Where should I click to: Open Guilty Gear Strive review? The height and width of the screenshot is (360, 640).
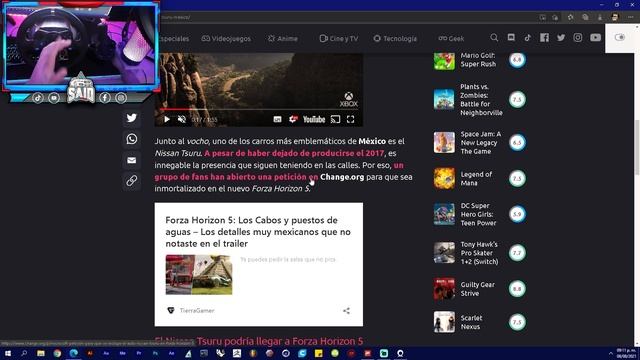click(478, 289)
